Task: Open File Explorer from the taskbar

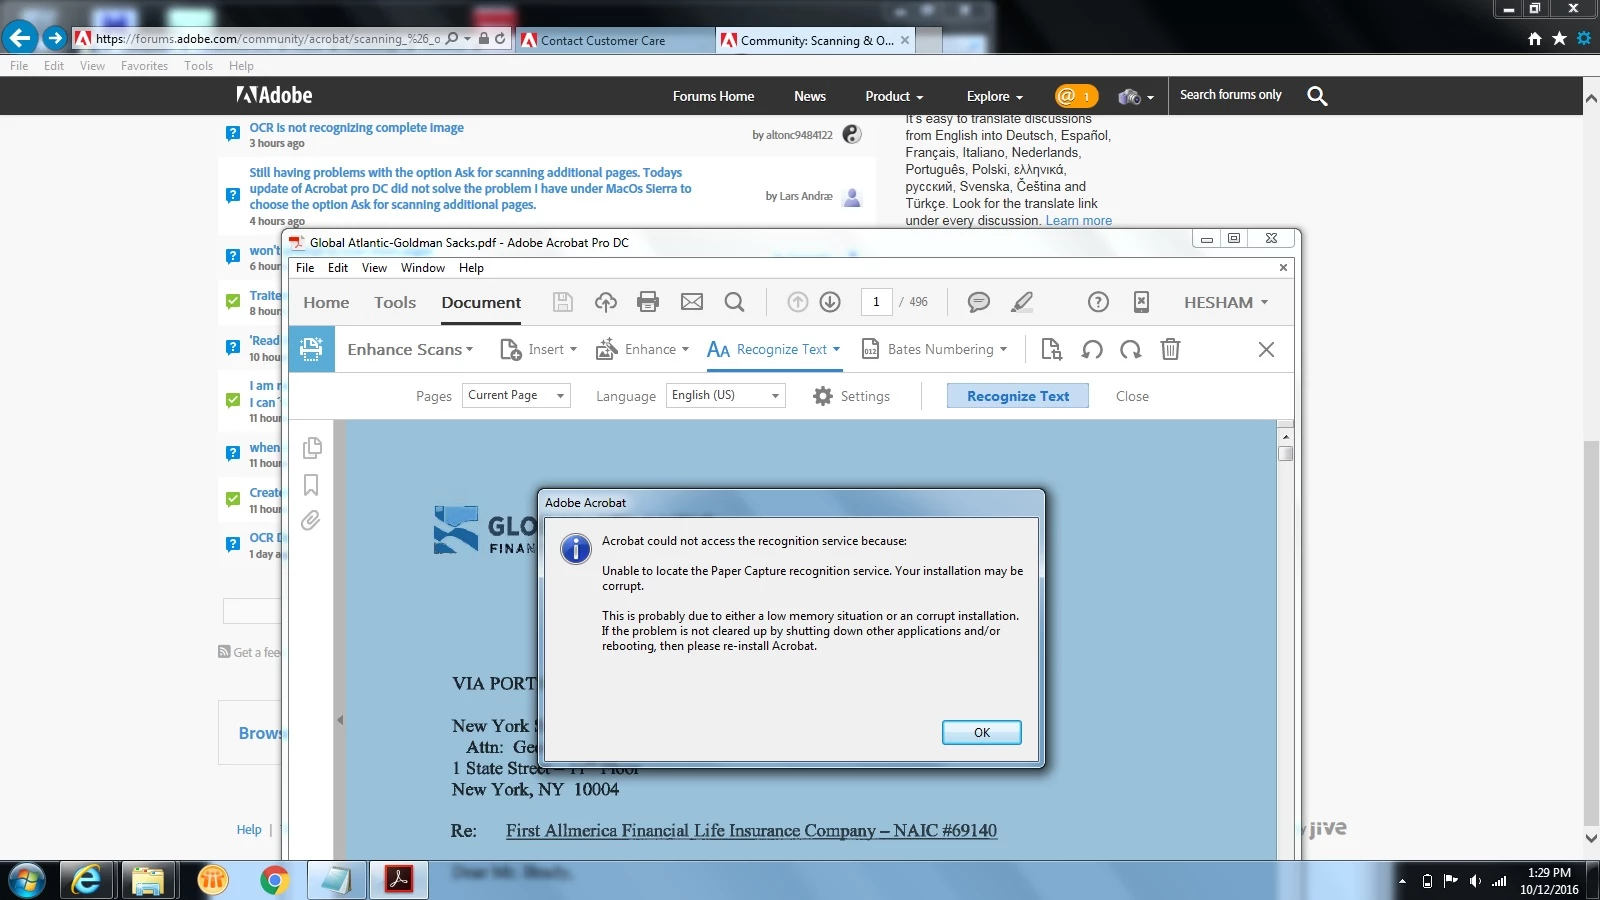Action: click(148, 881)
